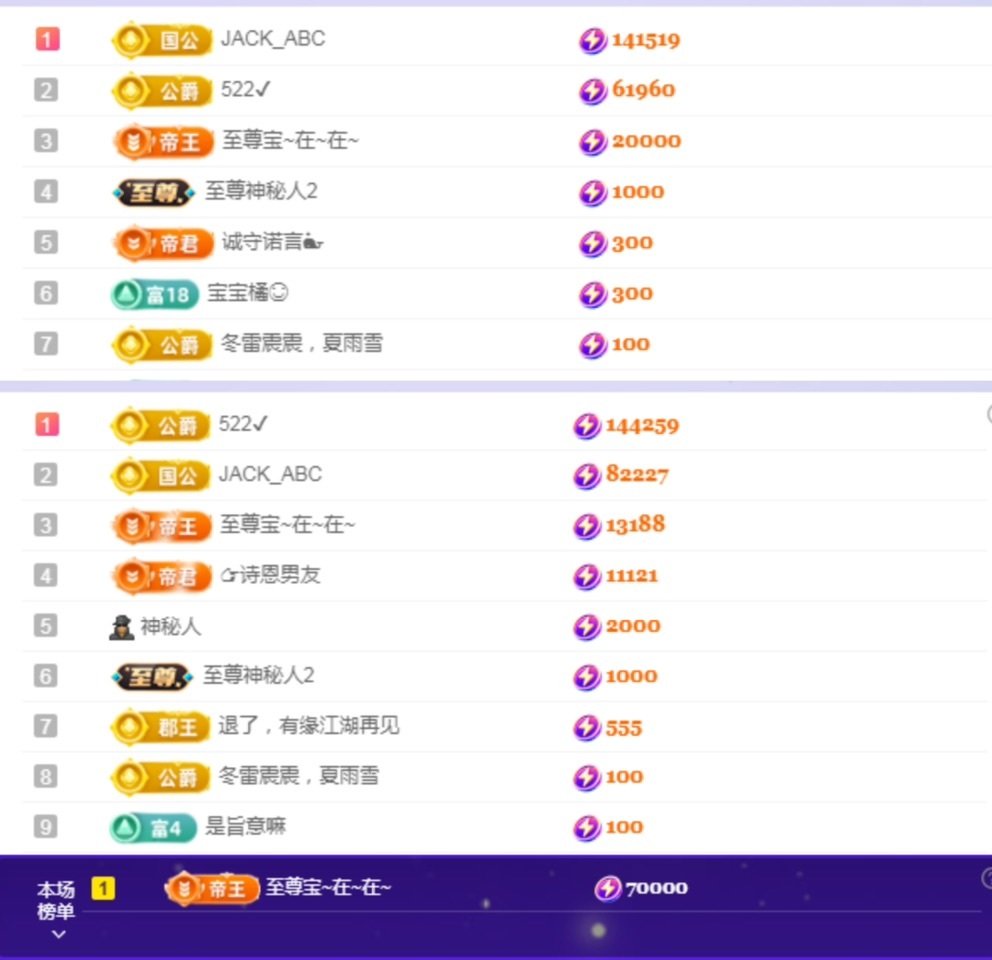The image size is (992, 960).
Task: Click the 国公 badge beside JACK_ABC scoring 141519
Action: (x=162, y=41)
